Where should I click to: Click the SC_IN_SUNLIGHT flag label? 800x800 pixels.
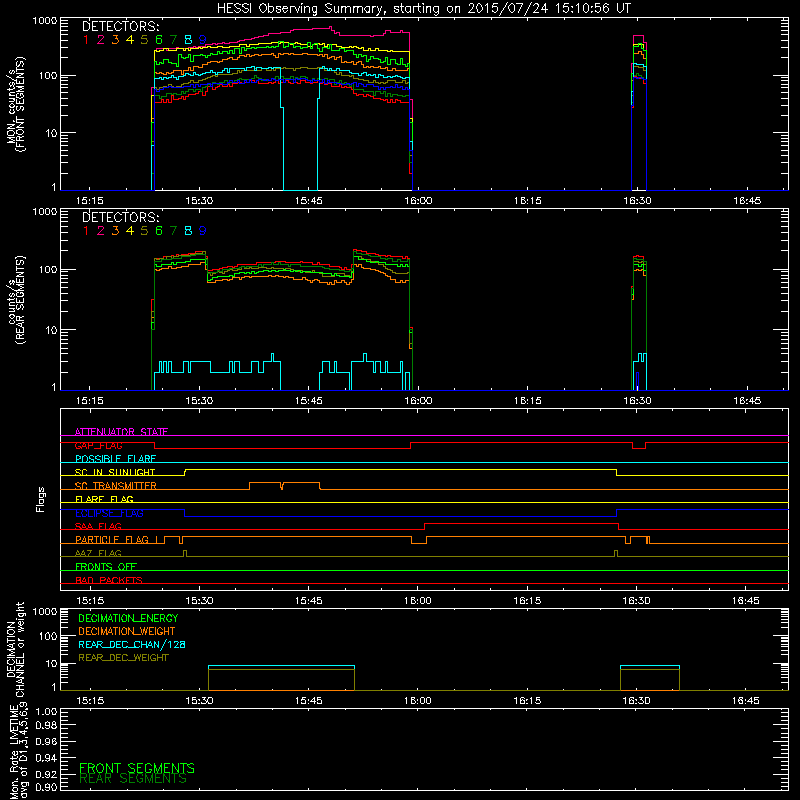tap(115, 472)
